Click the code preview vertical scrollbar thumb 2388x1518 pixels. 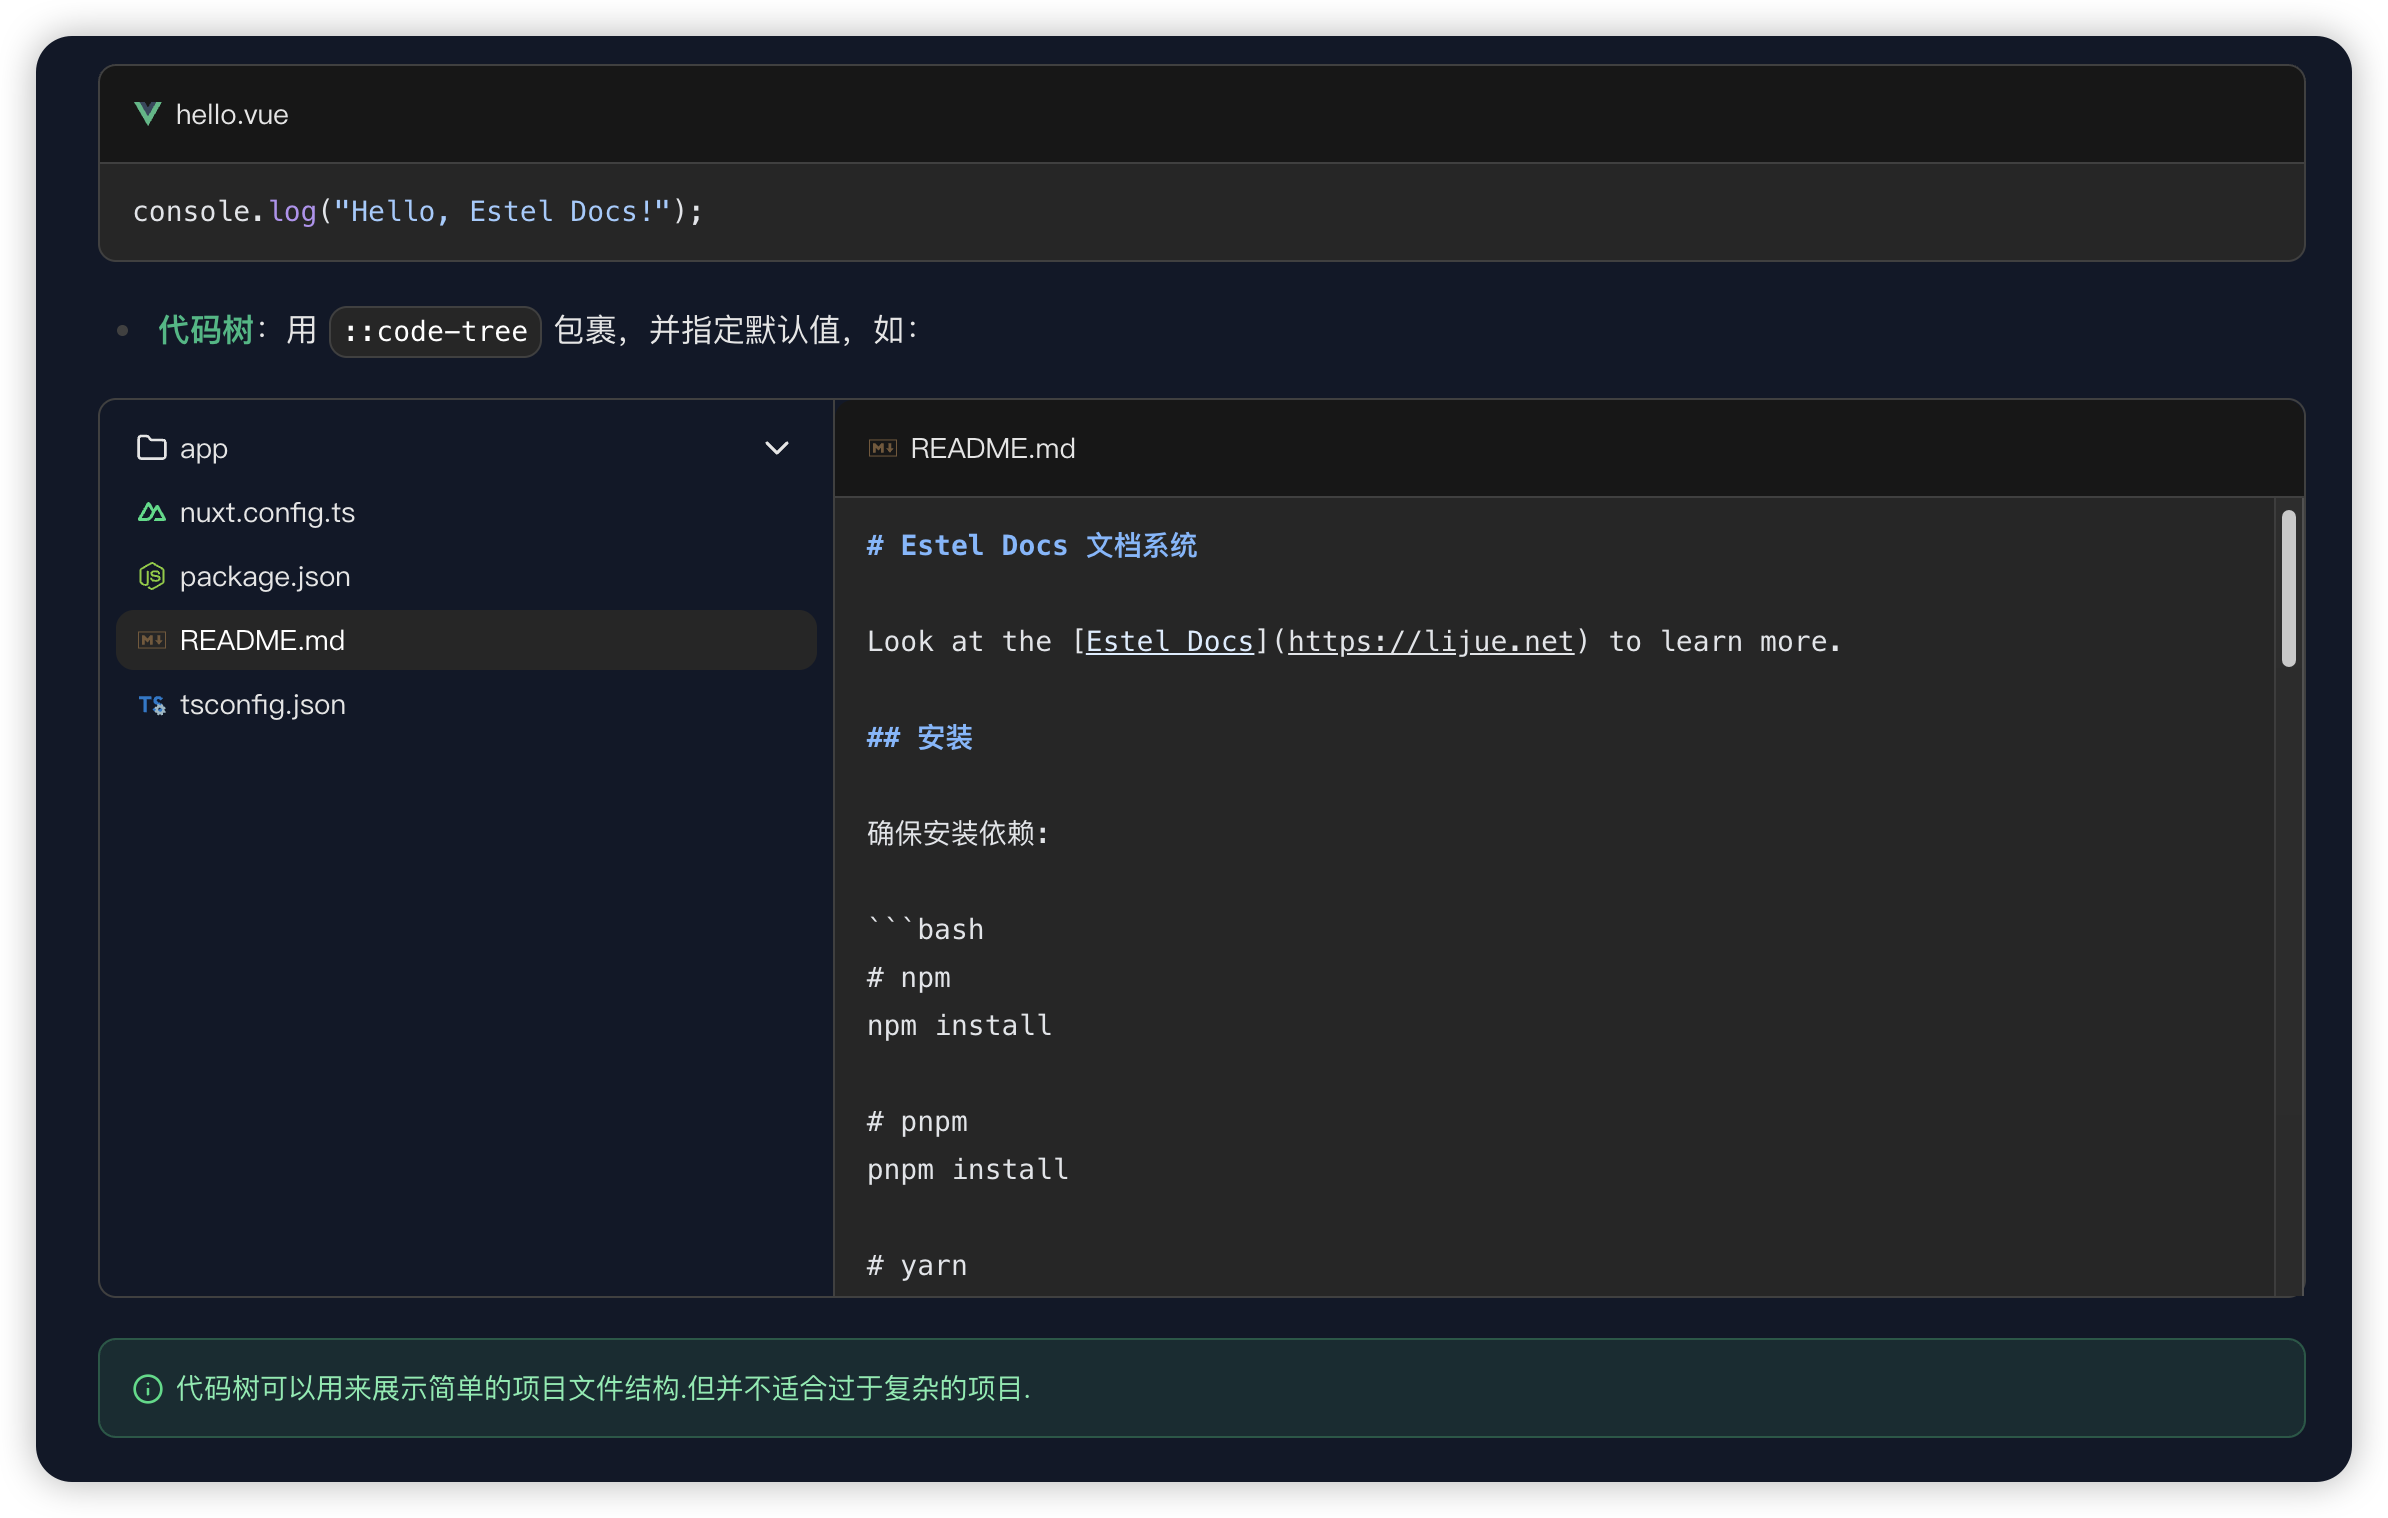(2288, 588)
